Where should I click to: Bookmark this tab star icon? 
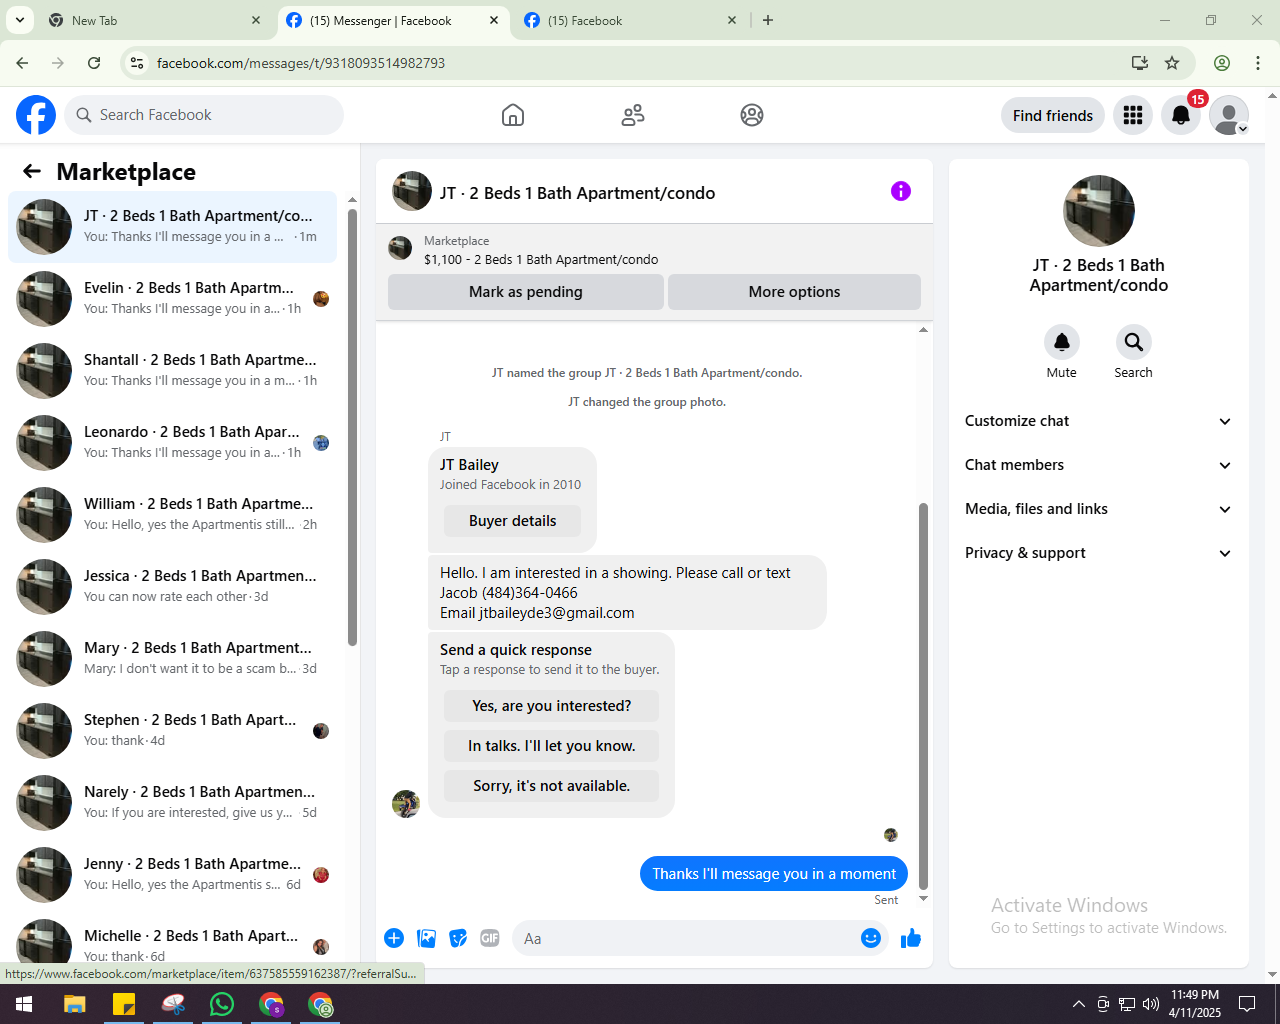point(1172,63)
